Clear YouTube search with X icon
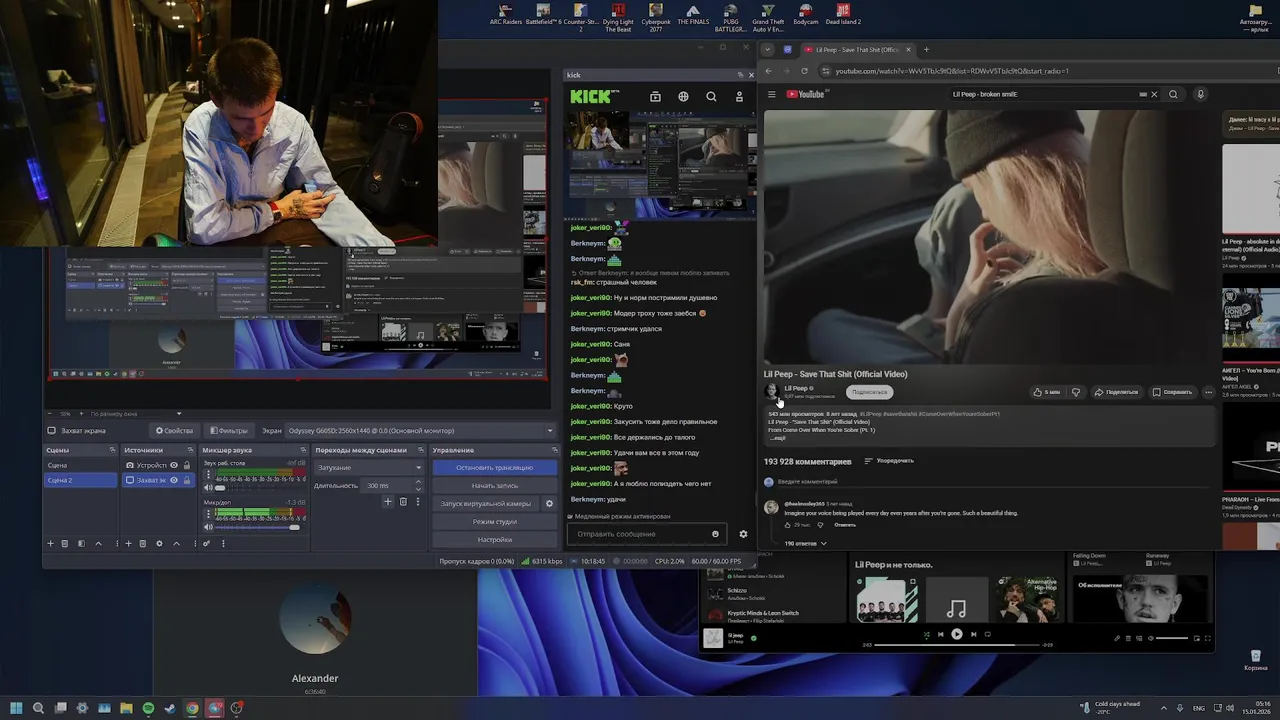This screenshot has height=720, width=1280. click(1153, 94)
